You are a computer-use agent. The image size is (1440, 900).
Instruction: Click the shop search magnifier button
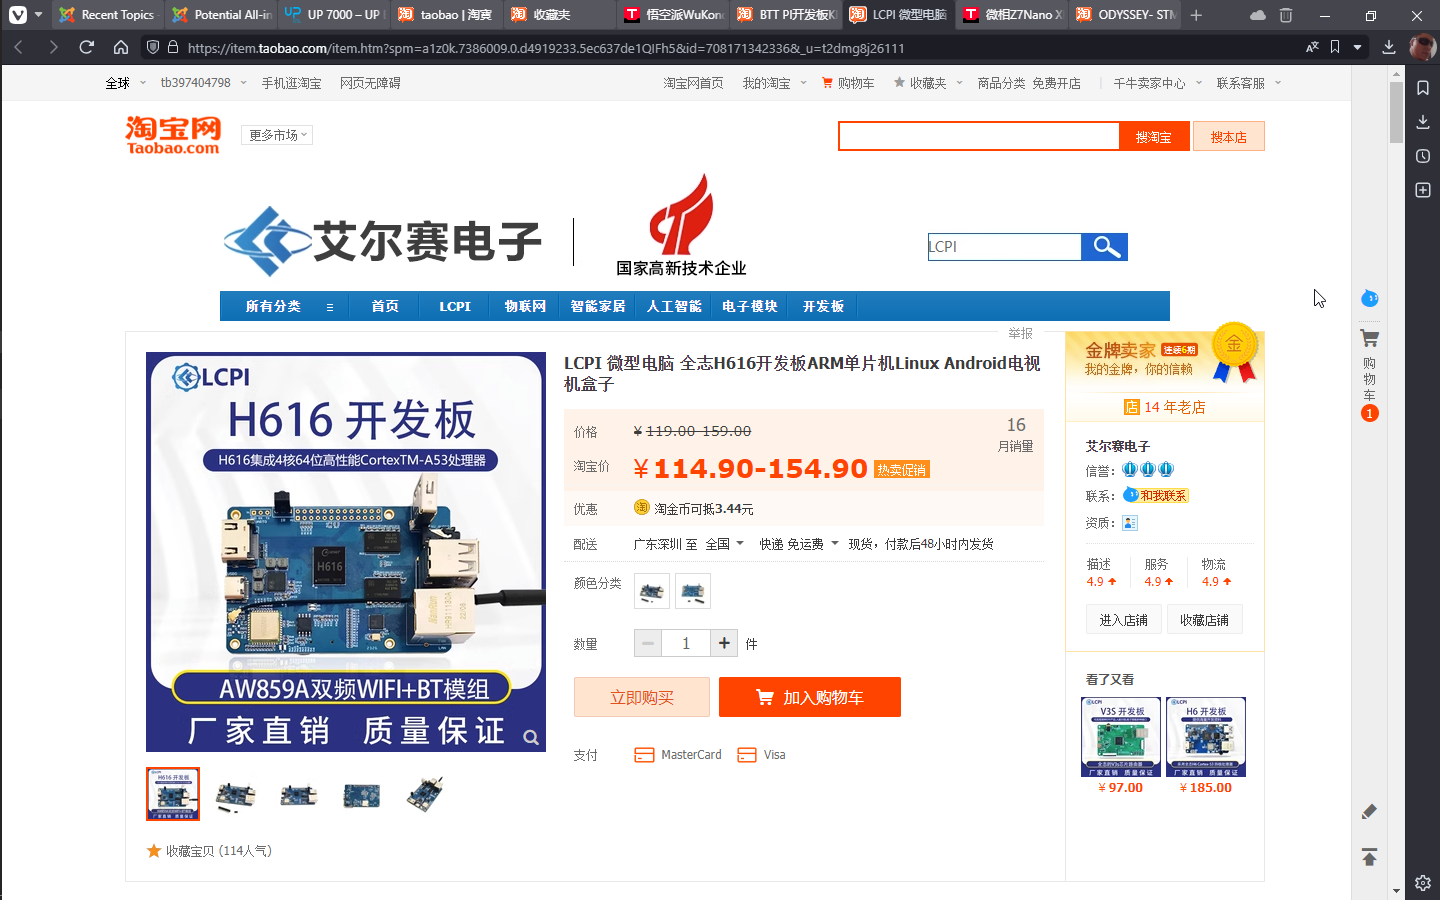1105,247
